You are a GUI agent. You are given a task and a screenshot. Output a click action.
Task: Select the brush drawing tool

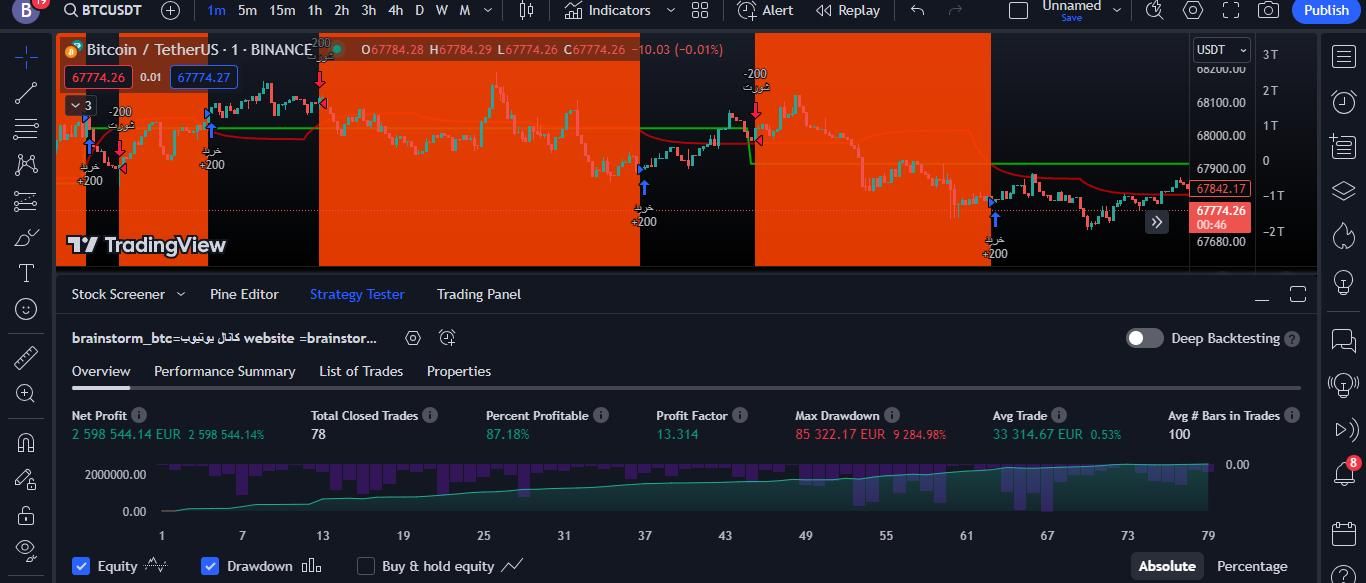pos(26,237)
